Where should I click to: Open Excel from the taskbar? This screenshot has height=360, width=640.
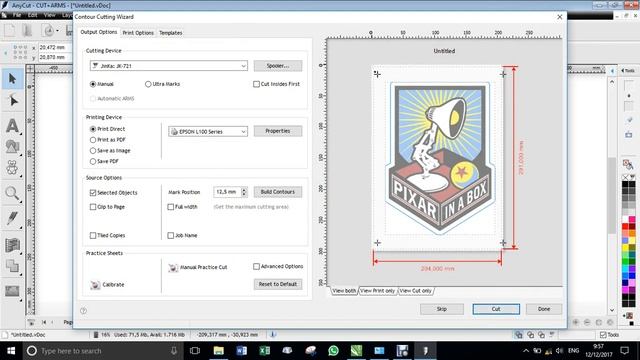pyautogui.click(x=264, y=351)
